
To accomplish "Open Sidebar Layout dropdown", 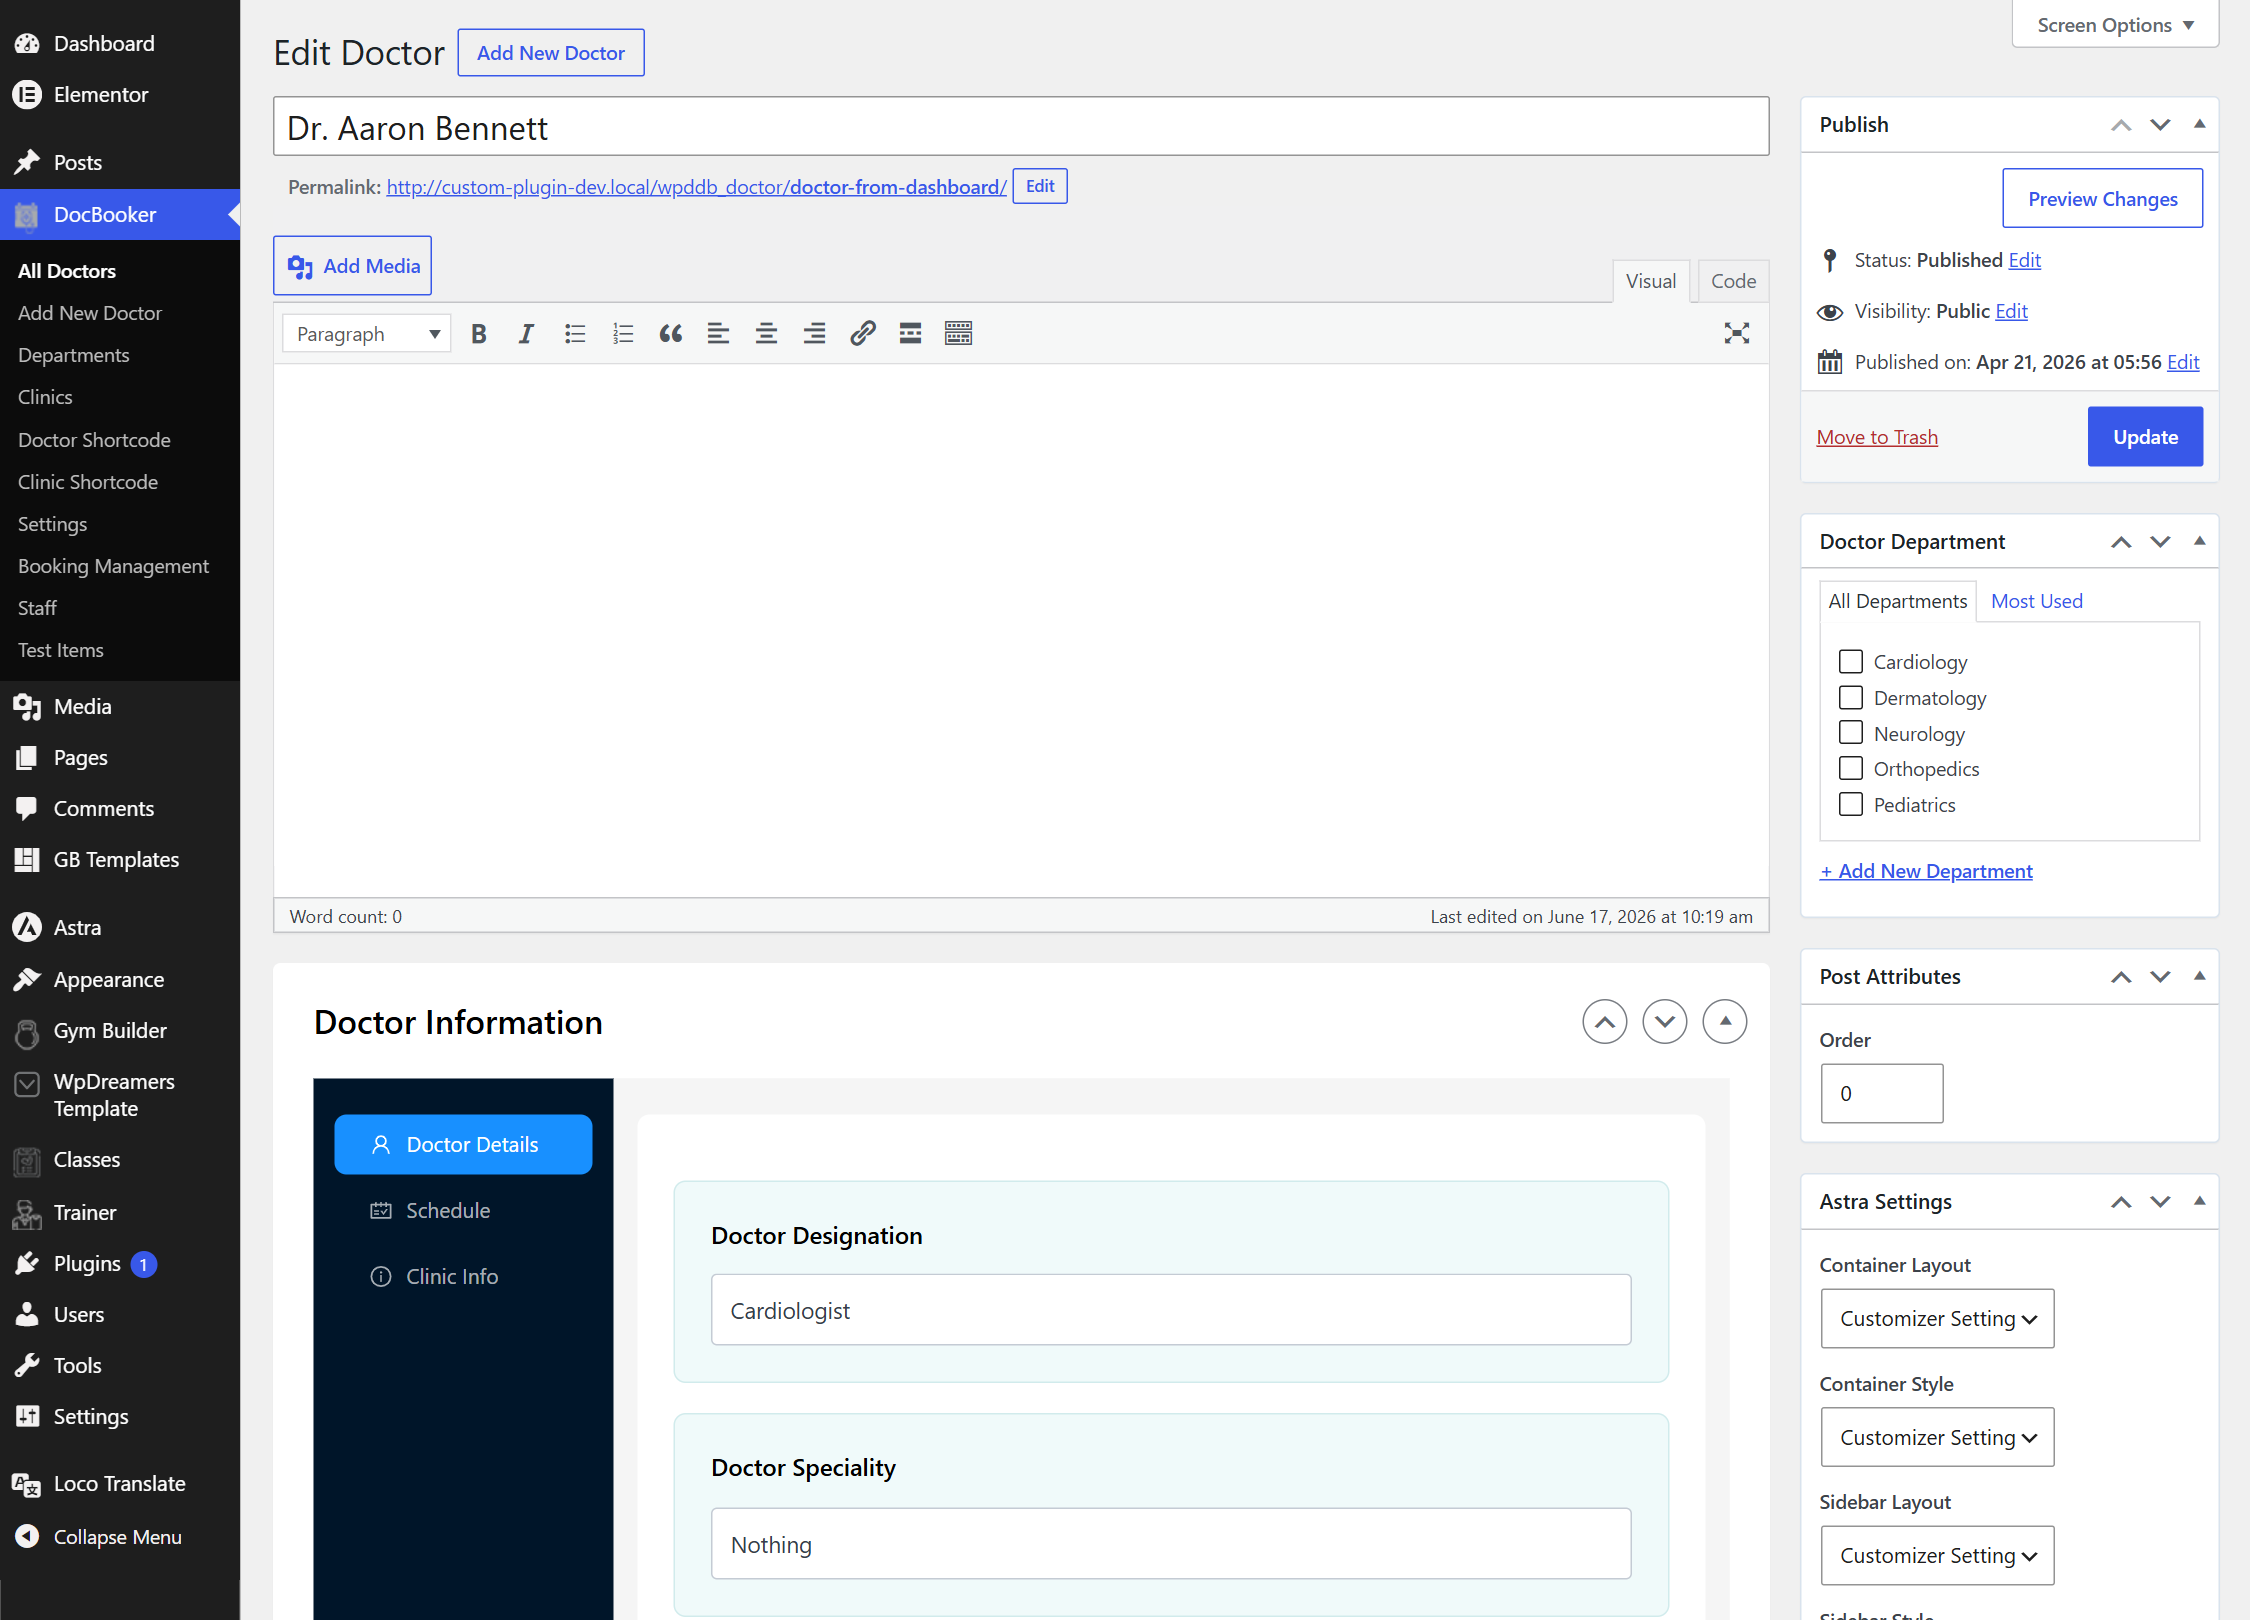I will coord(1937,1556).
